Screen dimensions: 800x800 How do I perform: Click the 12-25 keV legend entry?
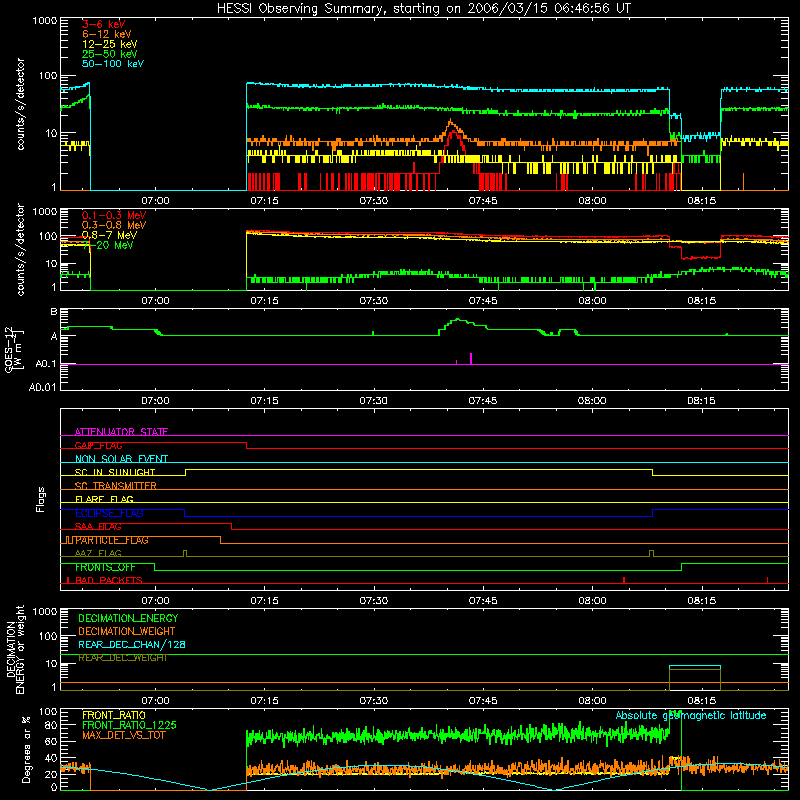(110, 44)
